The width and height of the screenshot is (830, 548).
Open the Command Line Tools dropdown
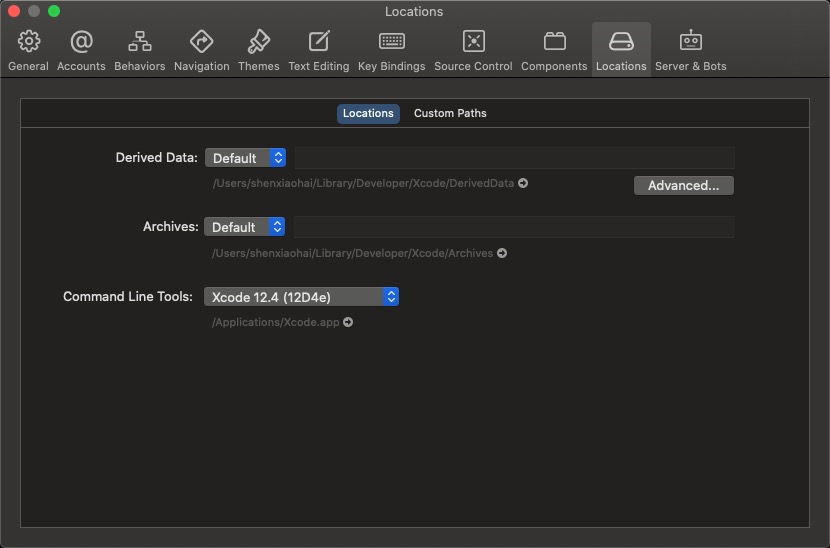tap(301, 297)
